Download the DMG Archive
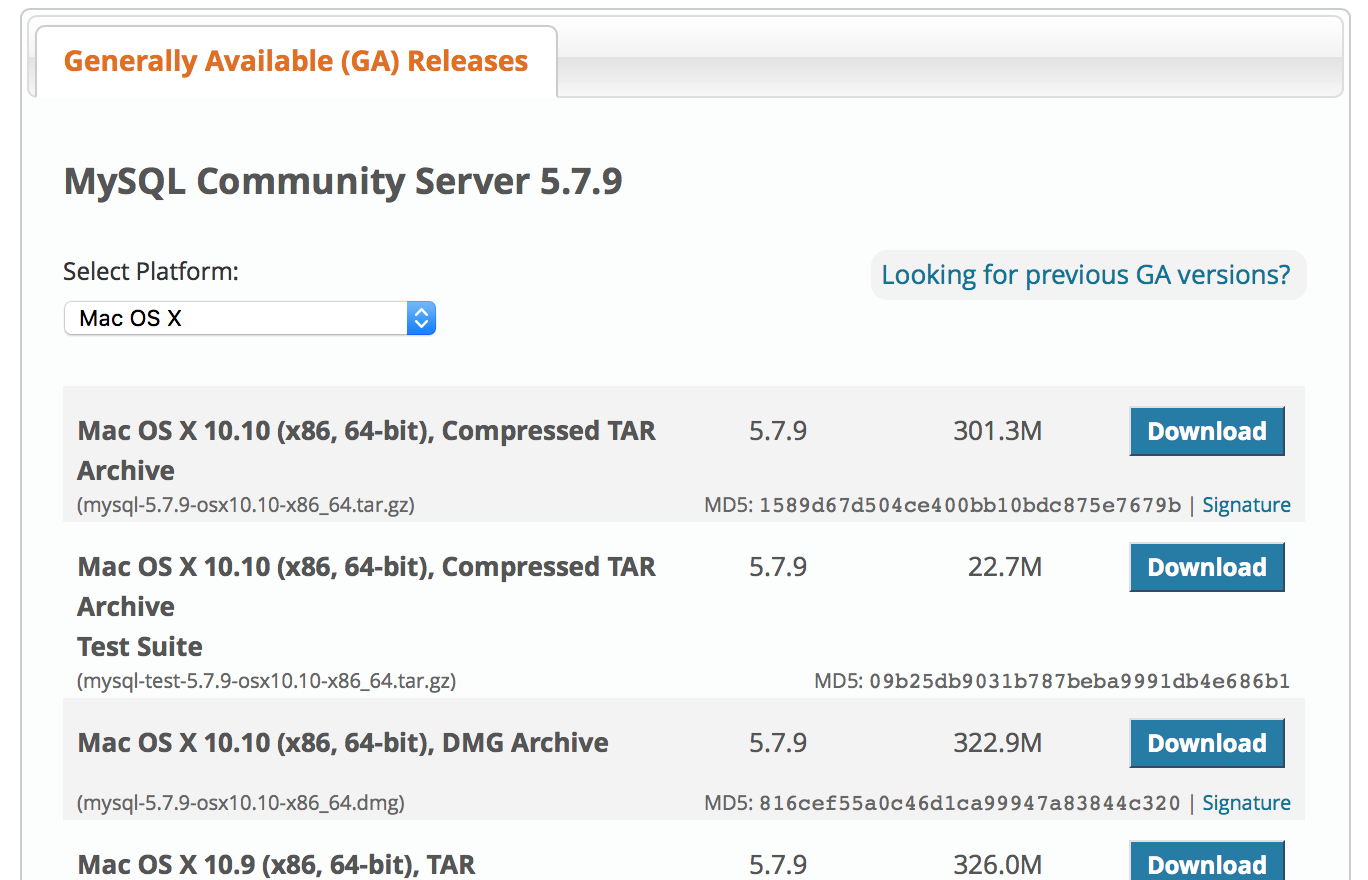The width and height of the screenshot is (1368, 880). click(x=1207, y=743)
